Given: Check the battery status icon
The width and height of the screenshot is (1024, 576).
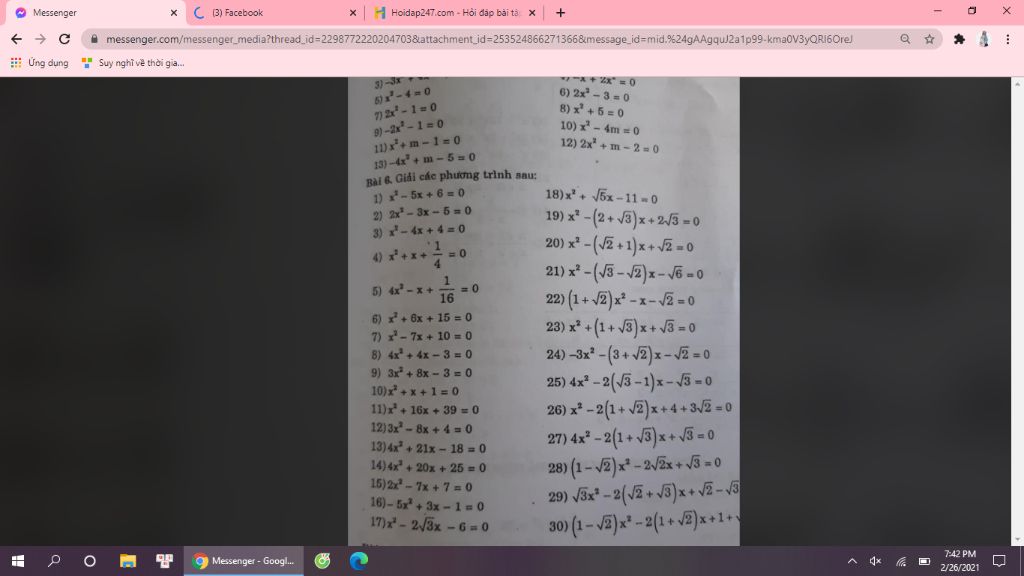Looking at the screenshot, I should [924, 561].
